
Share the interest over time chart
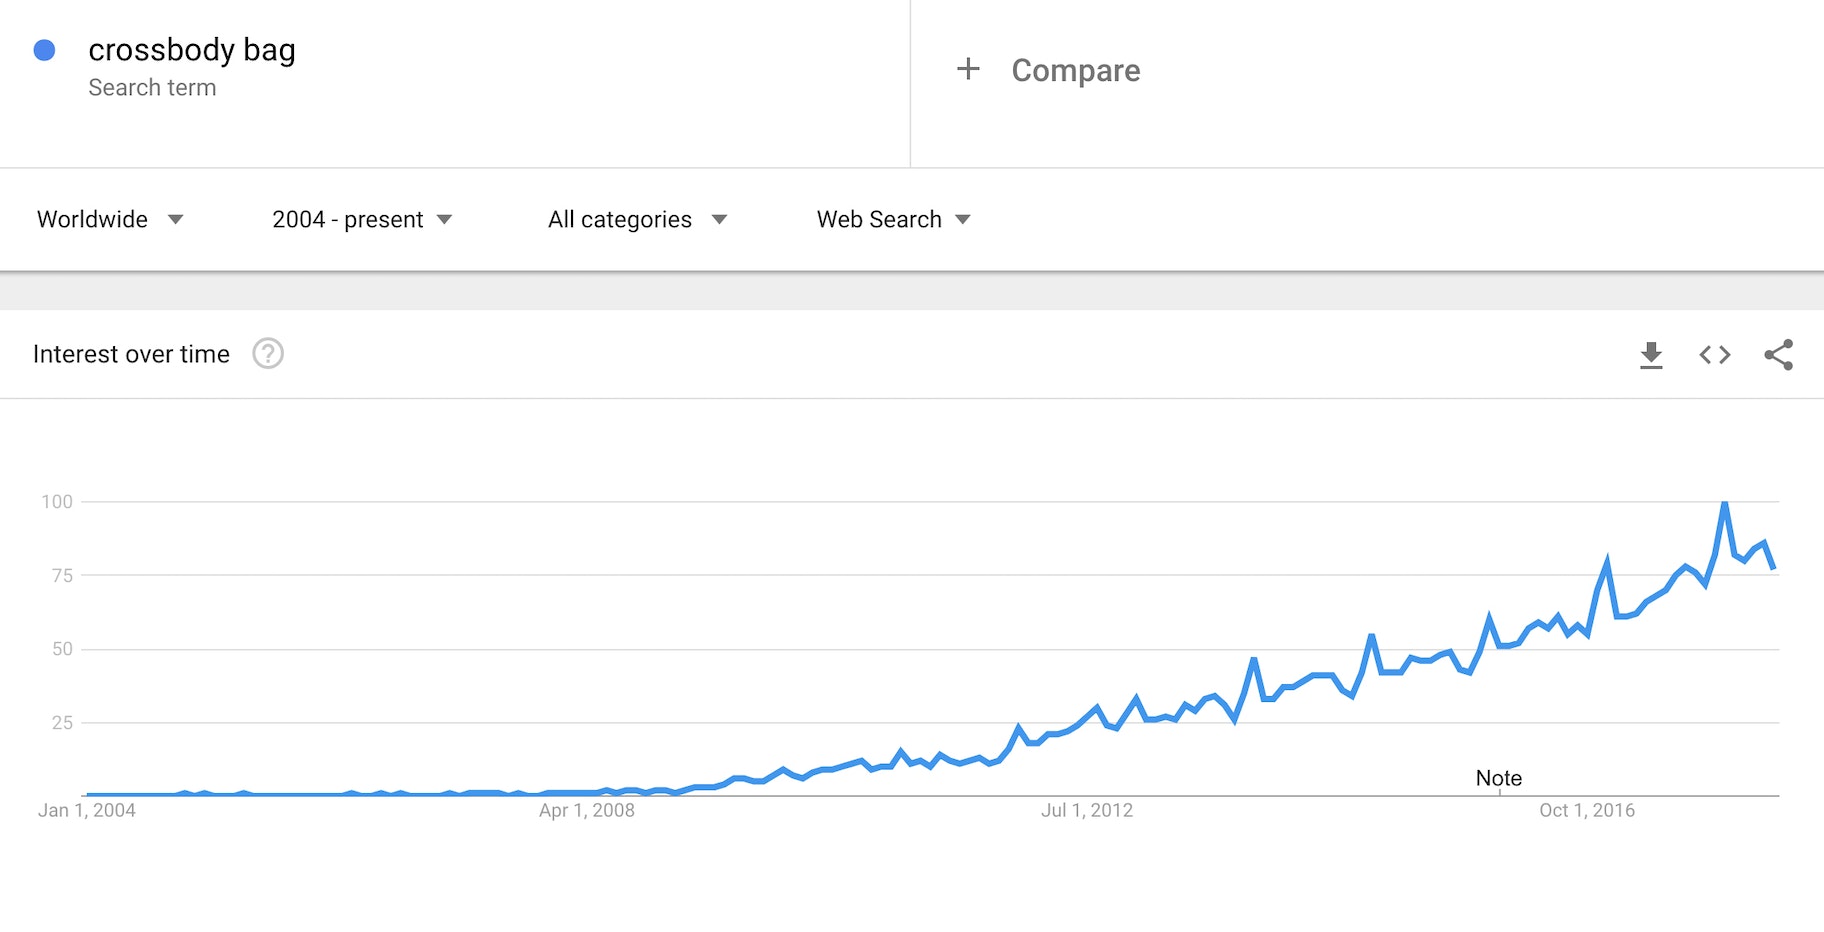1778,355
